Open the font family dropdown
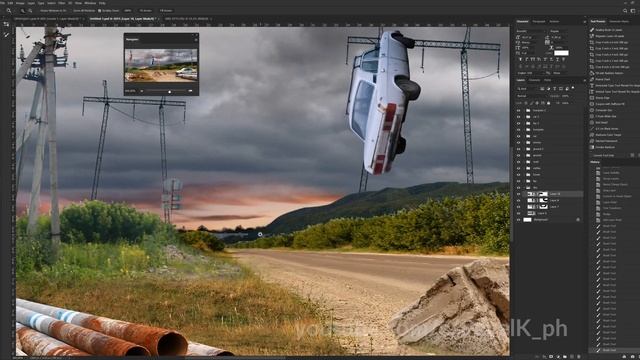 [530, 31]
